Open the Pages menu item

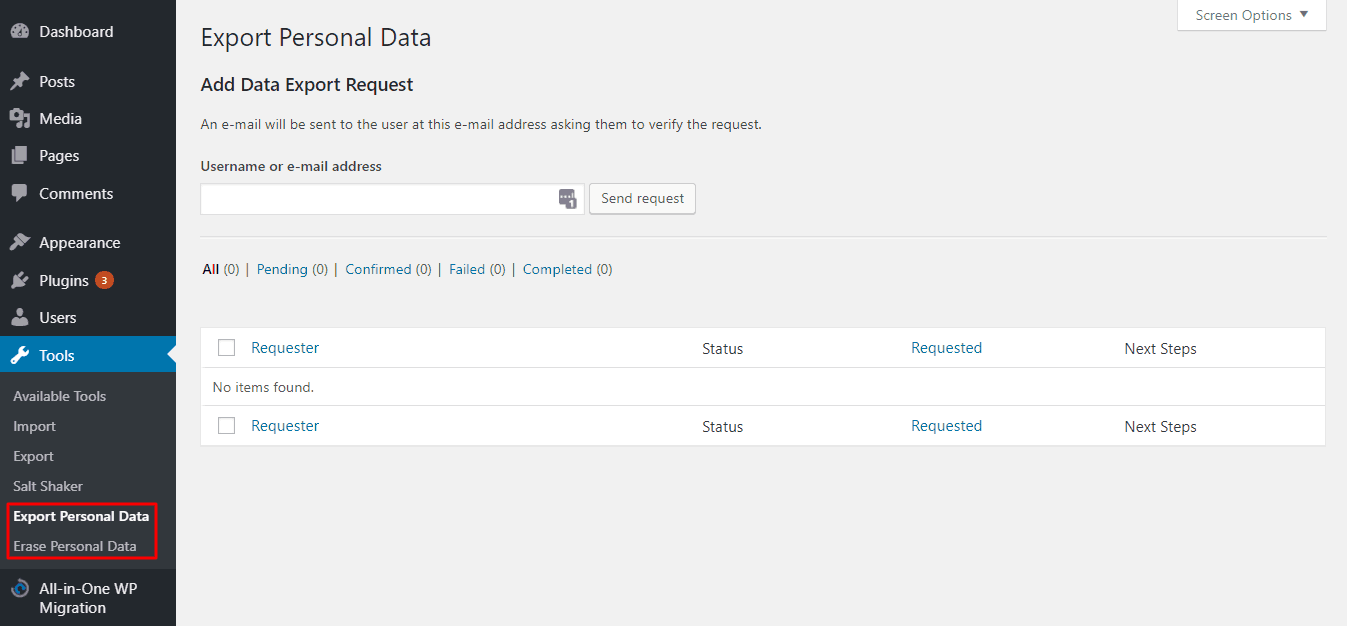[x=59, y=156]
